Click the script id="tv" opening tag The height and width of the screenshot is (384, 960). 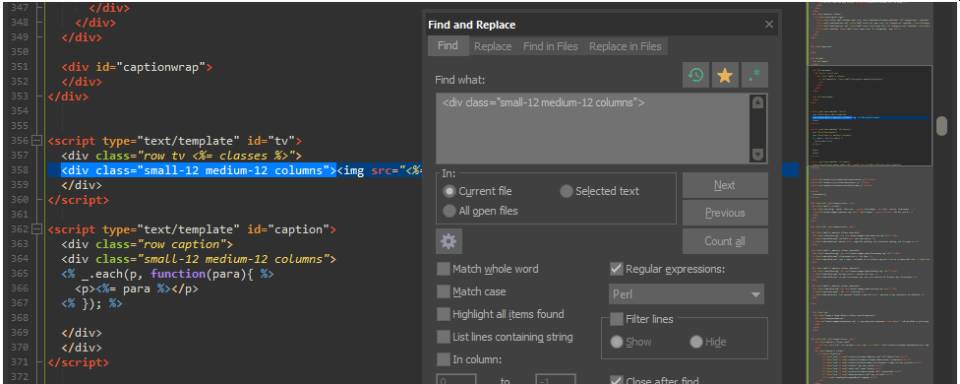[175, 140]
